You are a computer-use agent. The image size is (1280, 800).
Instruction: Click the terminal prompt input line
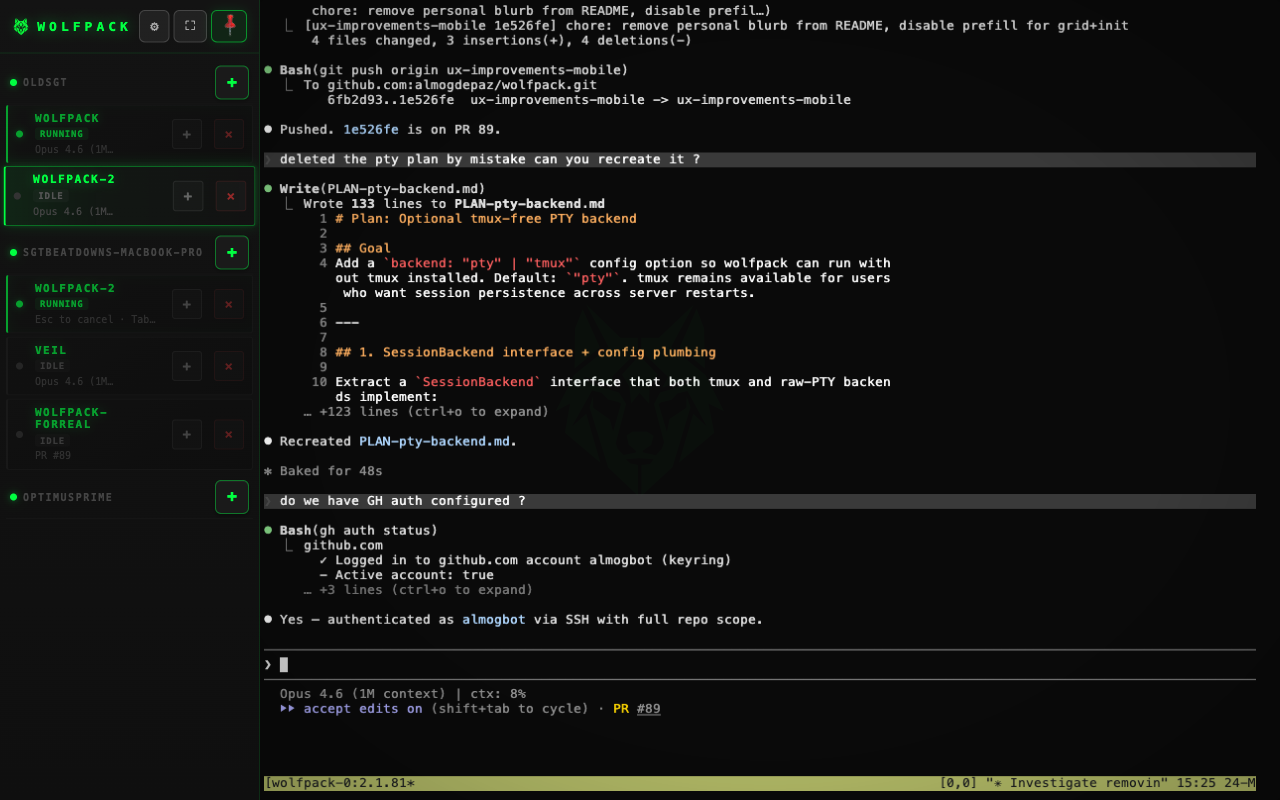click(x=760, y=665)
